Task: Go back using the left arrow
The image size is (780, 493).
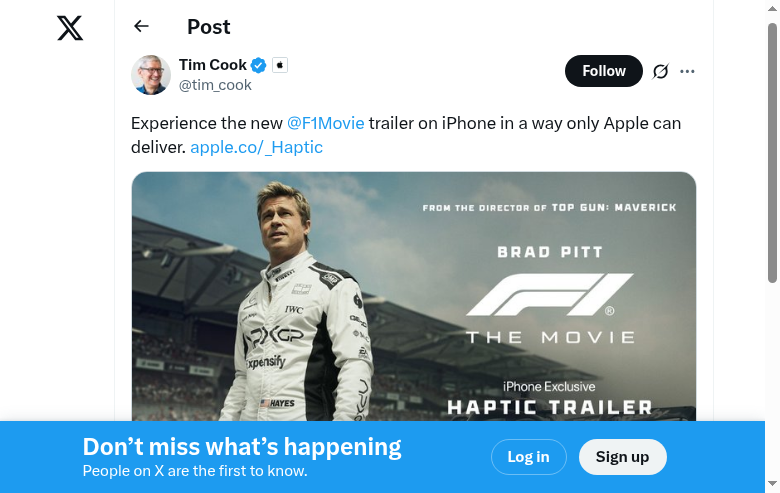Action: coord(141,27)
